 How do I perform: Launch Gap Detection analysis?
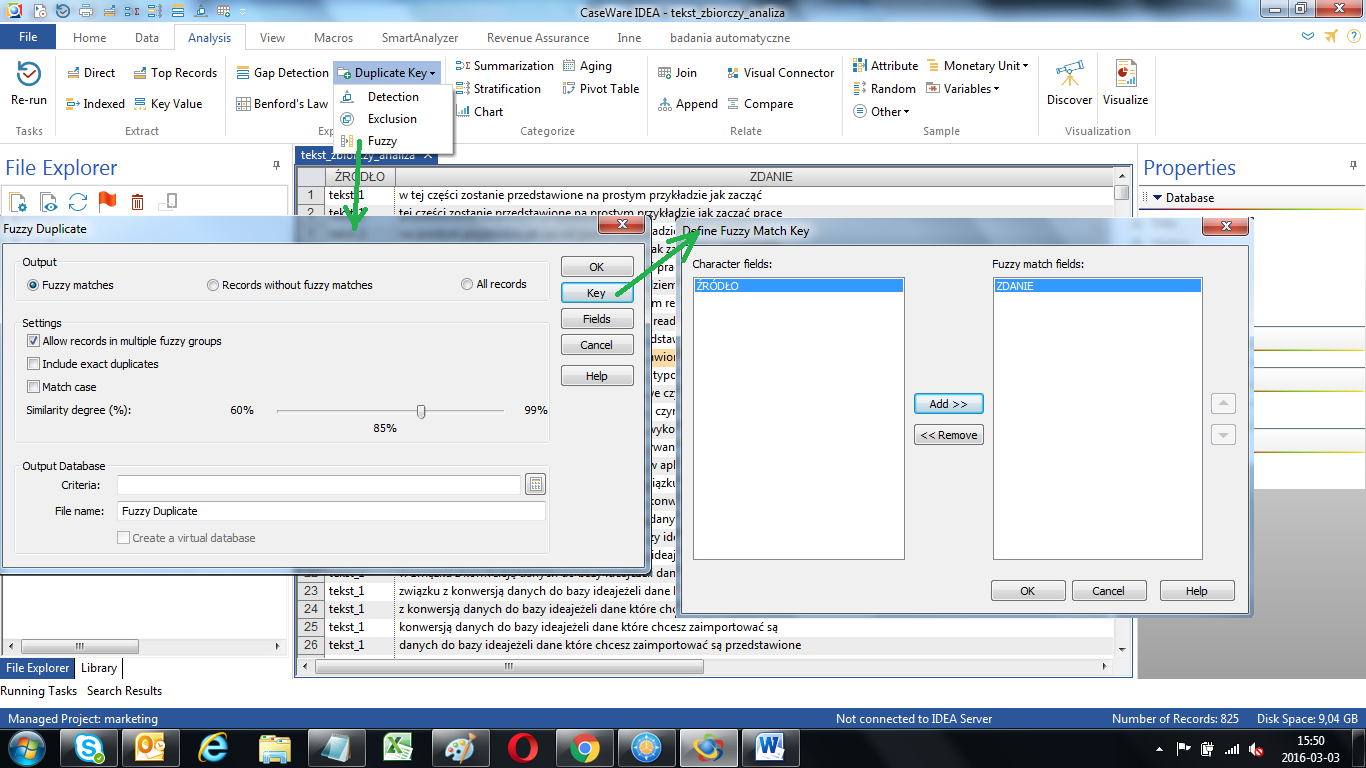[x=283, y=73]
